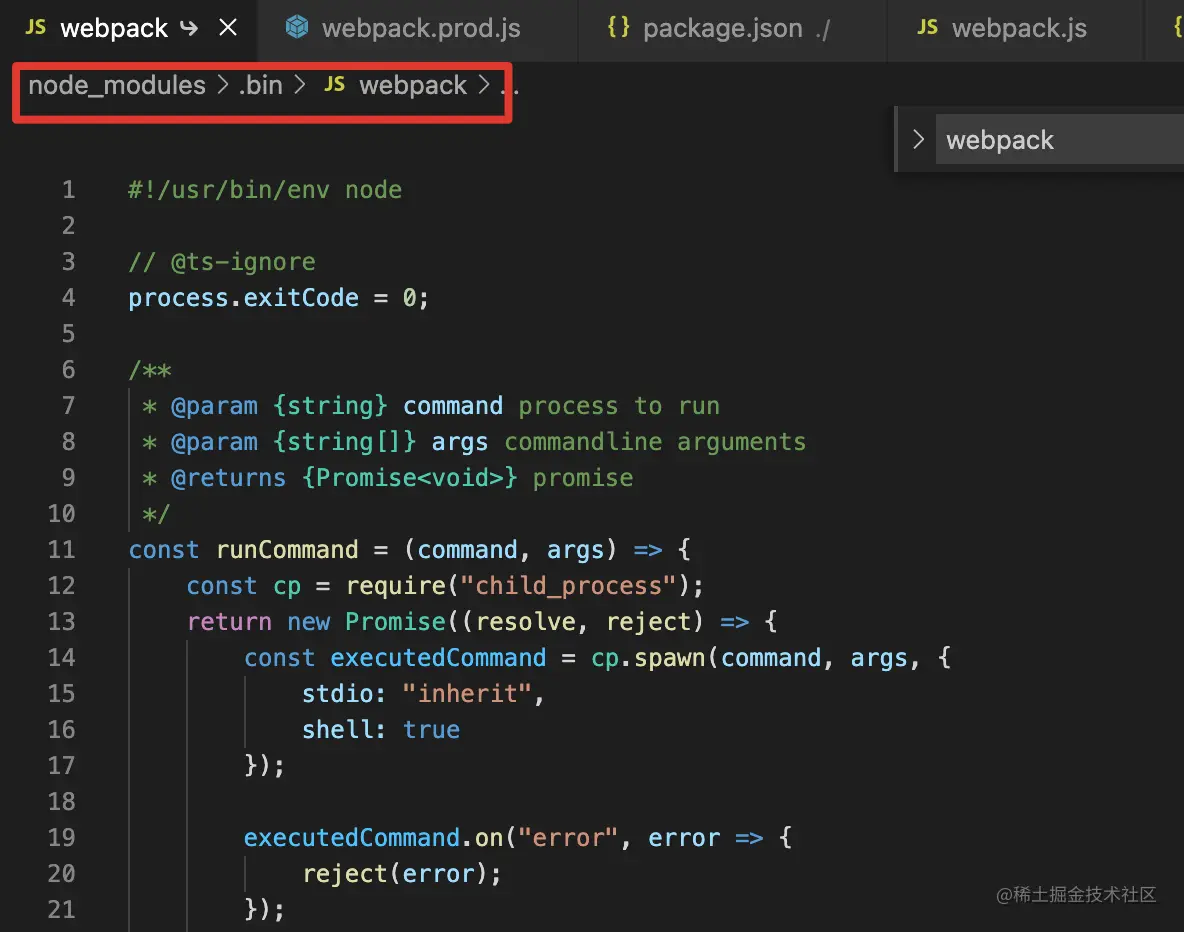Click 'shell: true' on line 16
Screen dimensions: 1184x932
point(381,730)
